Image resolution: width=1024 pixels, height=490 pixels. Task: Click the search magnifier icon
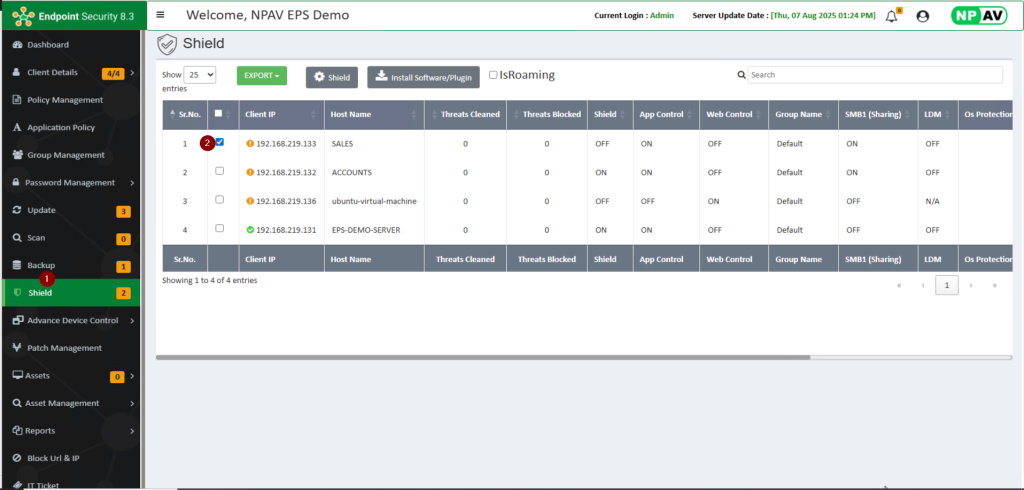pos(741,75)
